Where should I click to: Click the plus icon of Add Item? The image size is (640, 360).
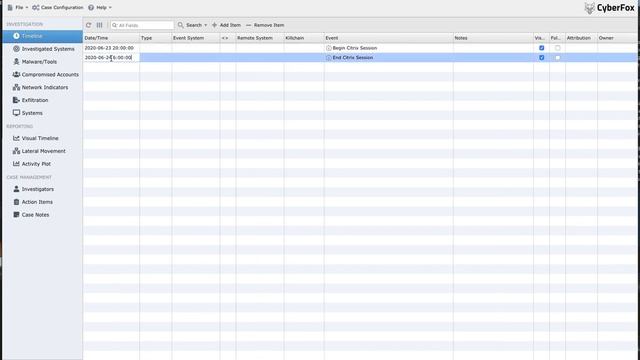pos(214,25)
